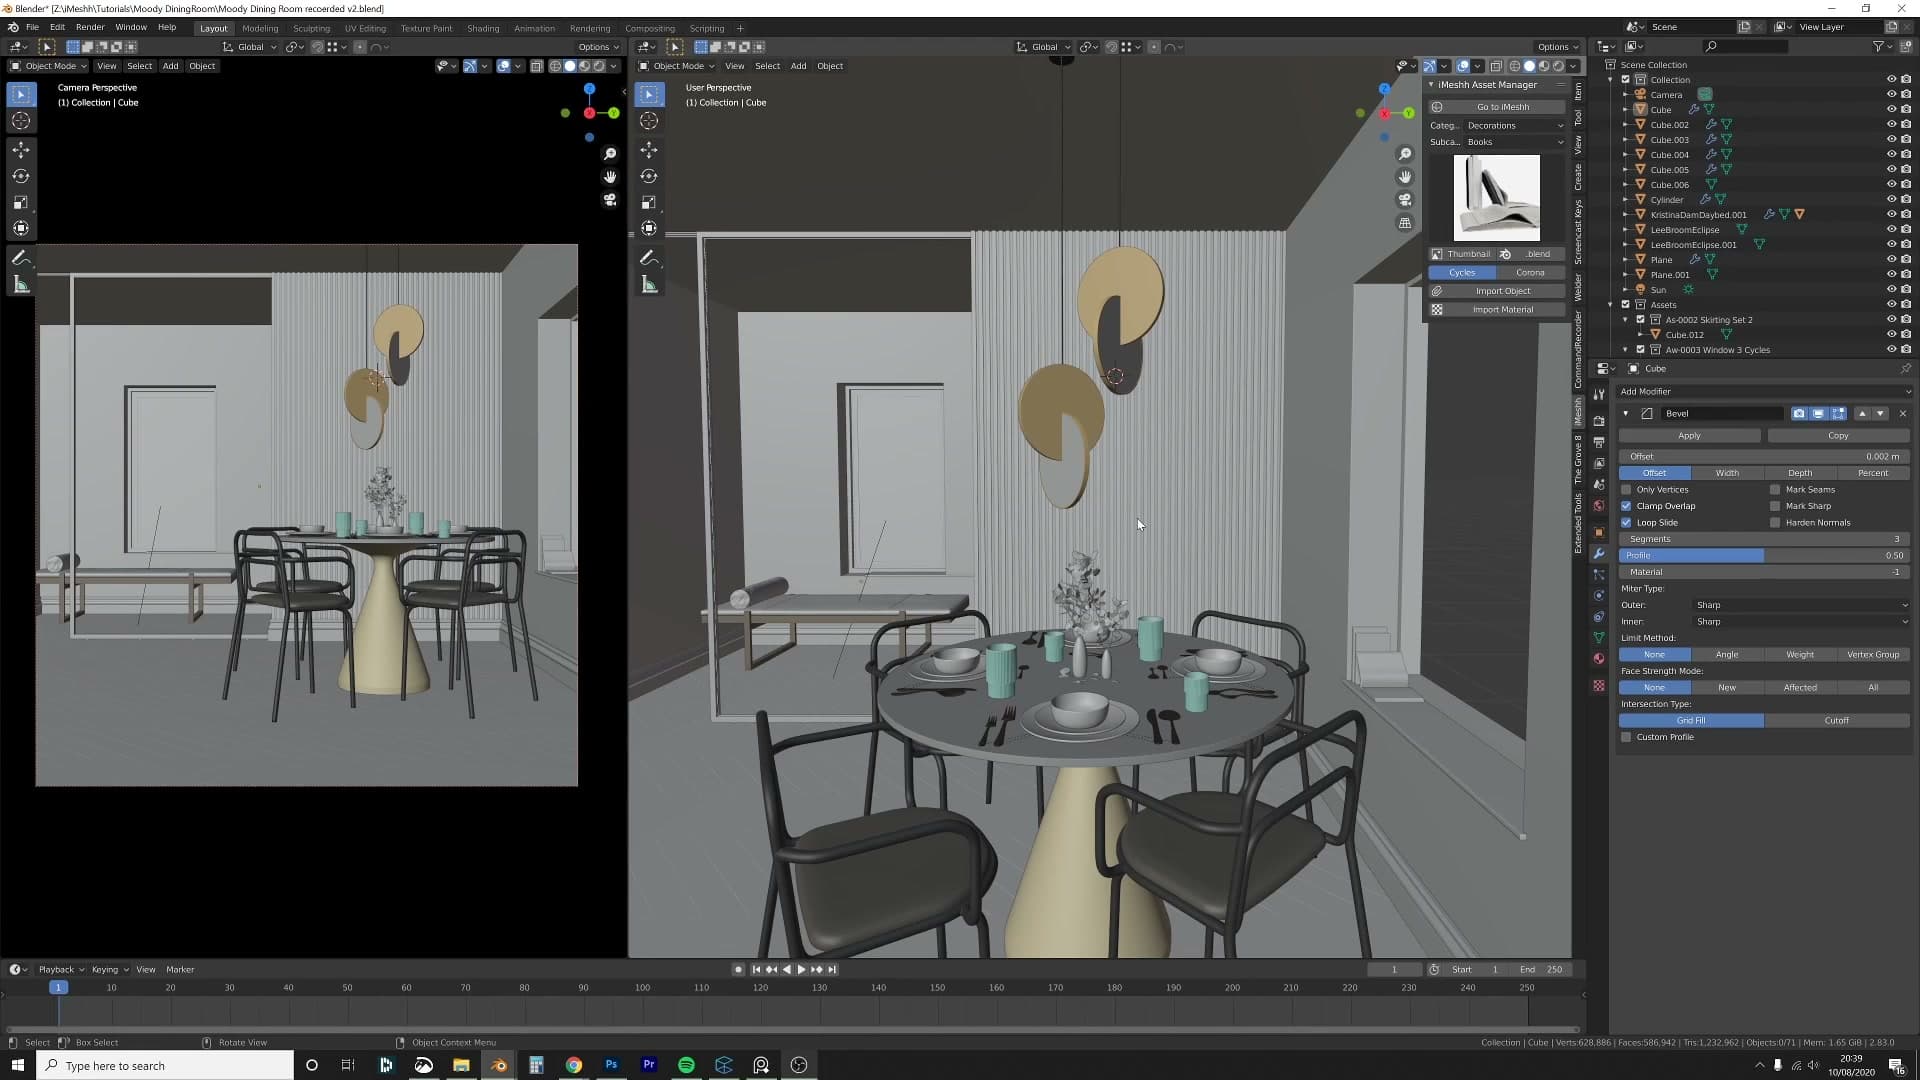
Task: Click the Books asset thumbnail preview
Action: (1497, 198)
